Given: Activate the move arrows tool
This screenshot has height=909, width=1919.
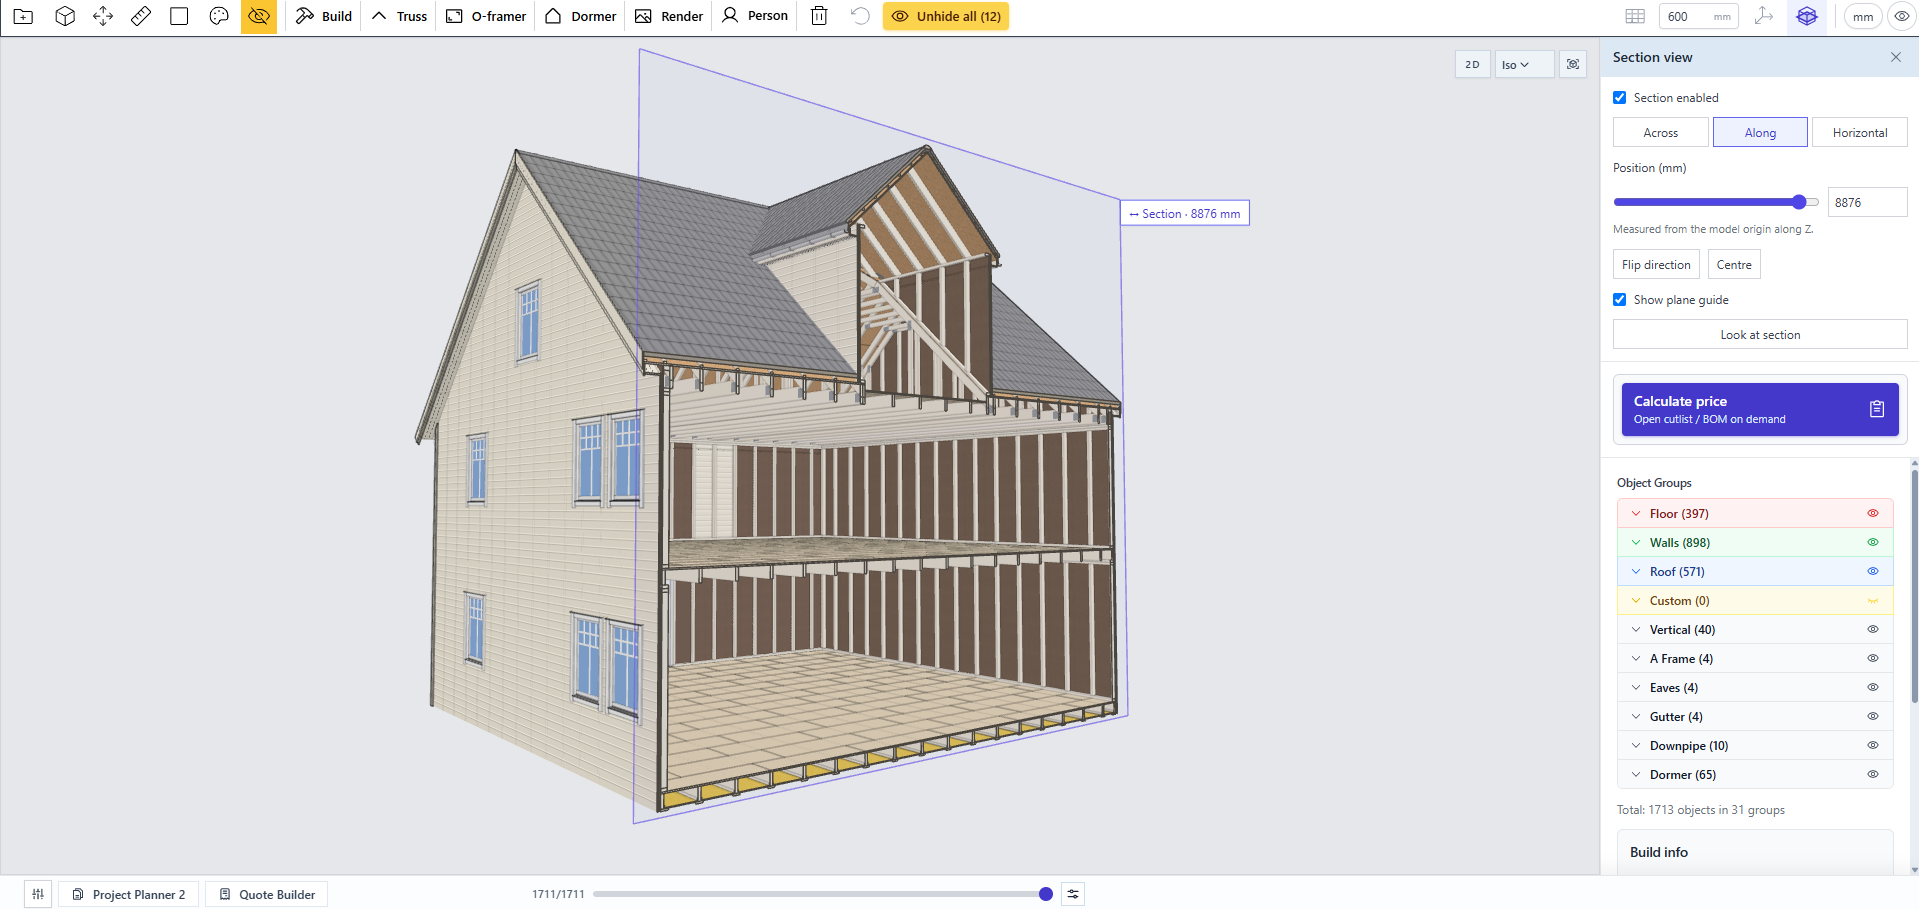Looking at the screenshot, I should pyautogui.click(x=103, y=16).
